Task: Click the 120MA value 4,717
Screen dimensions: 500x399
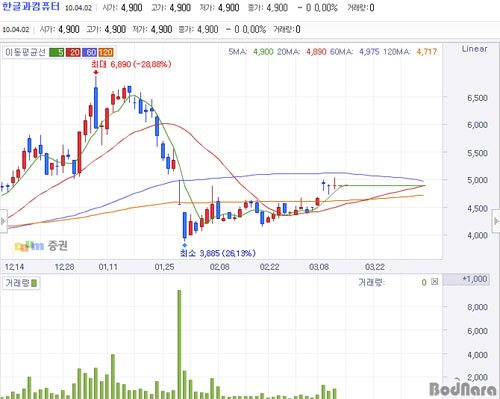Action: (x=427, y=52)
